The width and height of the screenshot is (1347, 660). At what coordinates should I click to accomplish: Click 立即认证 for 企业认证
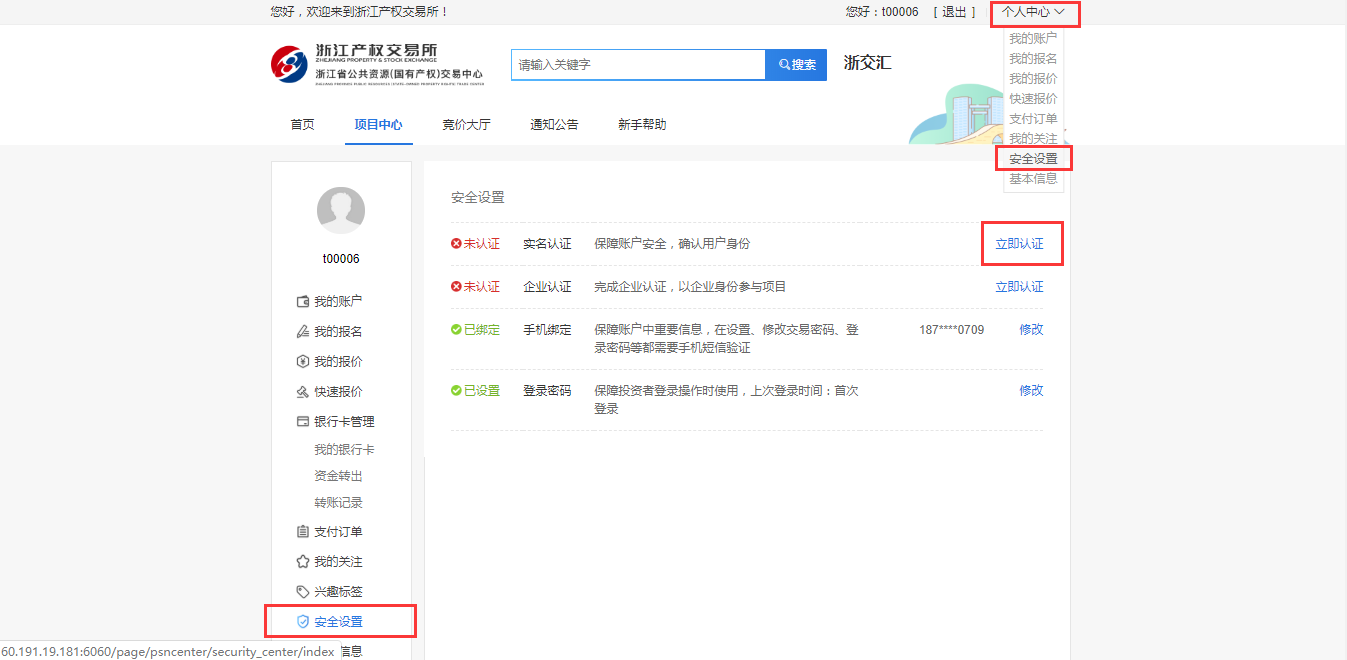click(1019, 287)
